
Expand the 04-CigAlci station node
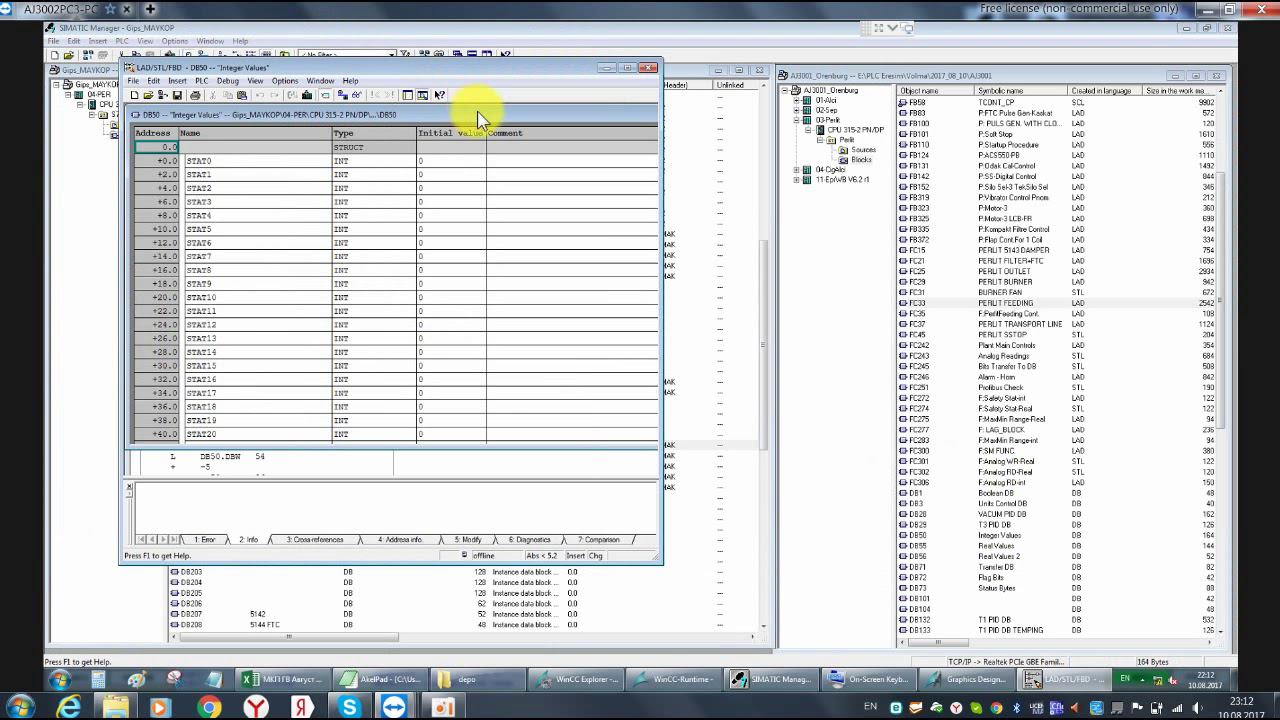[x=797, y=170]
